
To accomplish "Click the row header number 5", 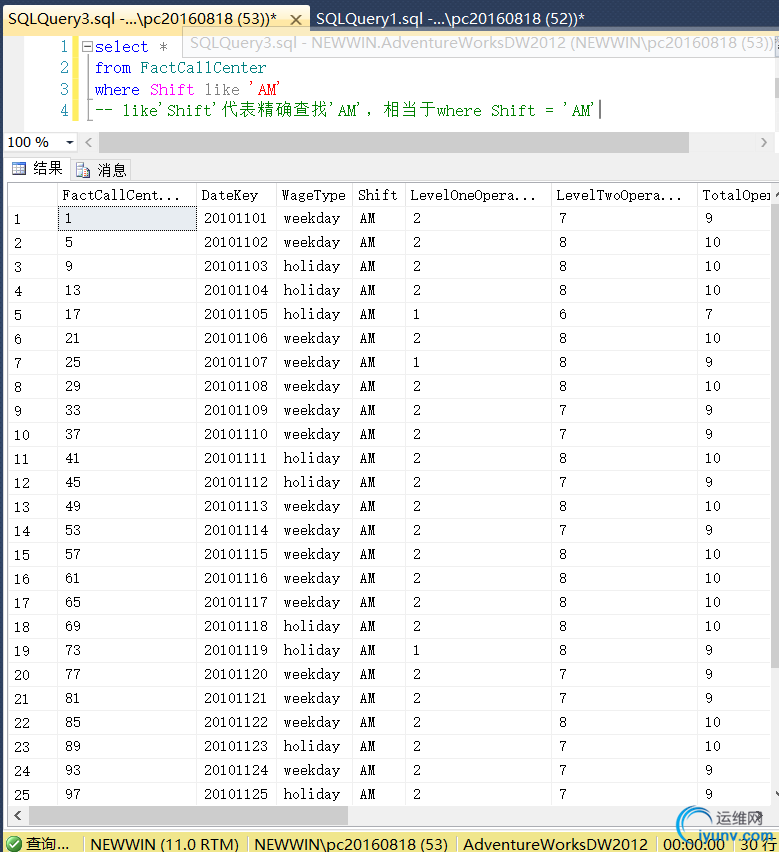I will 33,315.
